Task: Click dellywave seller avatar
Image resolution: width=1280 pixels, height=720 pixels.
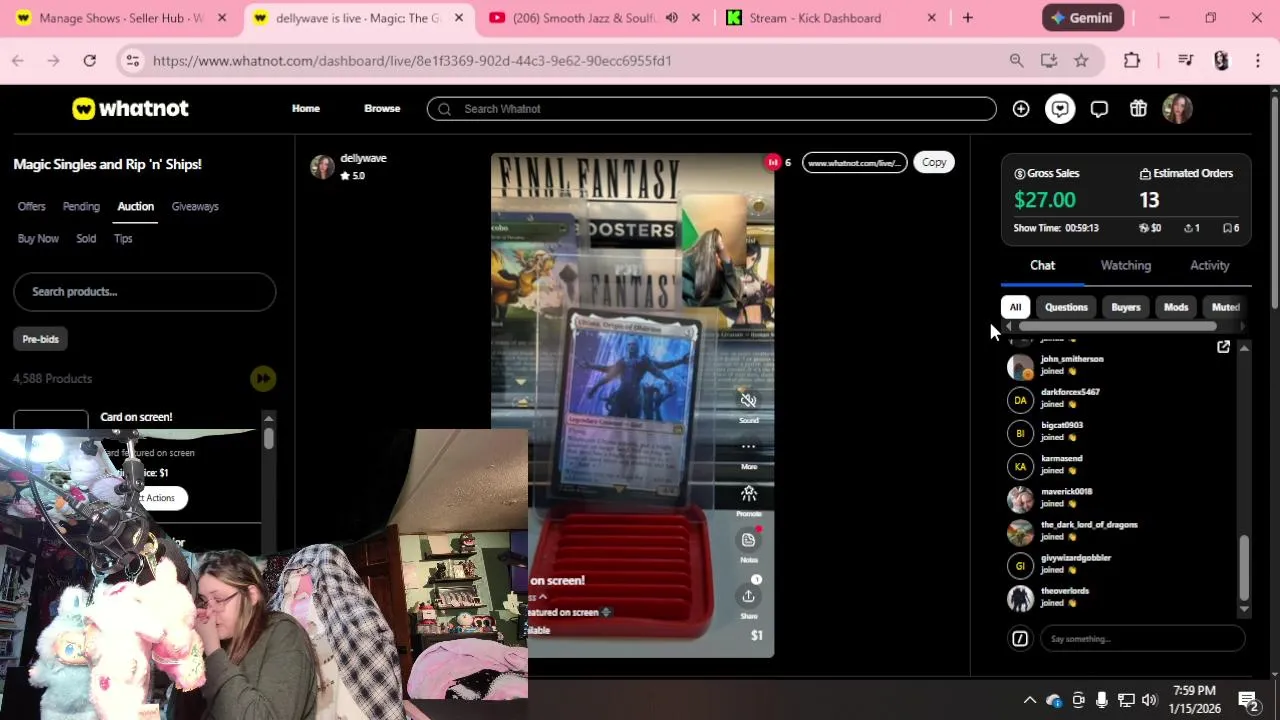Action: (322, 167)
